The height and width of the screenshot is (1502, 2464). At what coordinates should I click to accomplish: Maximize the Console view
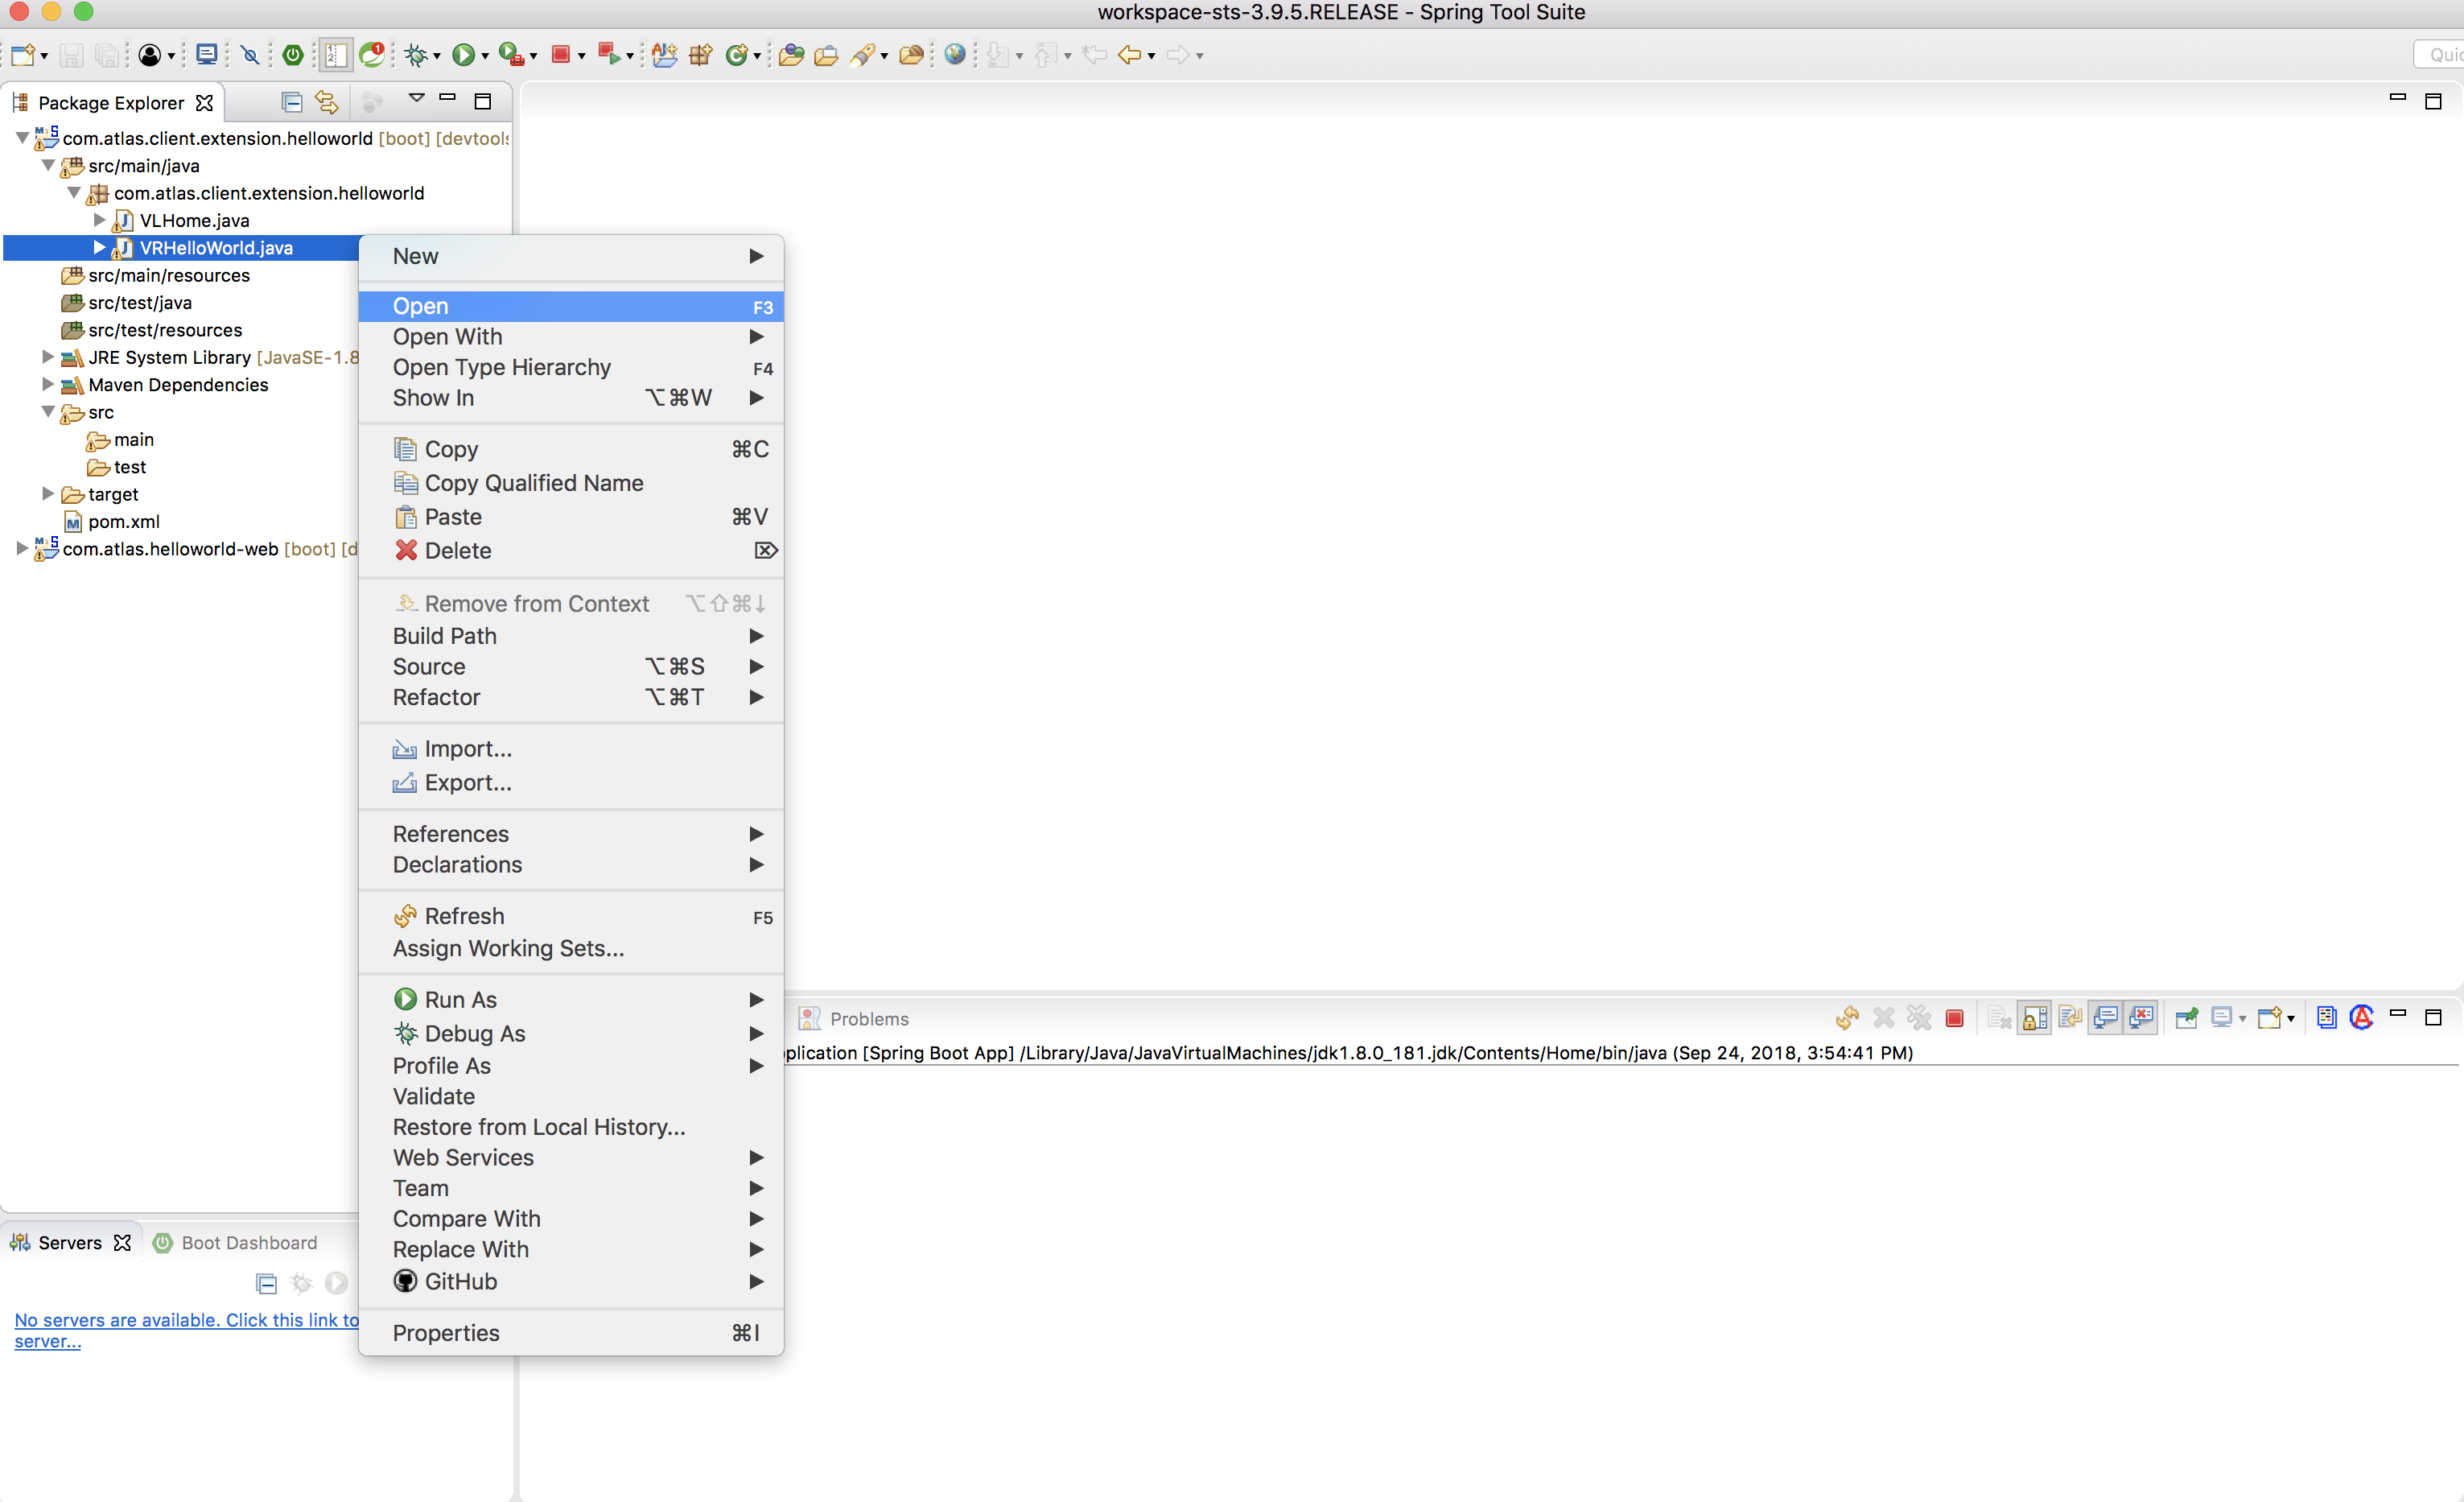pyautogui.click(x=2433, y=1017)
